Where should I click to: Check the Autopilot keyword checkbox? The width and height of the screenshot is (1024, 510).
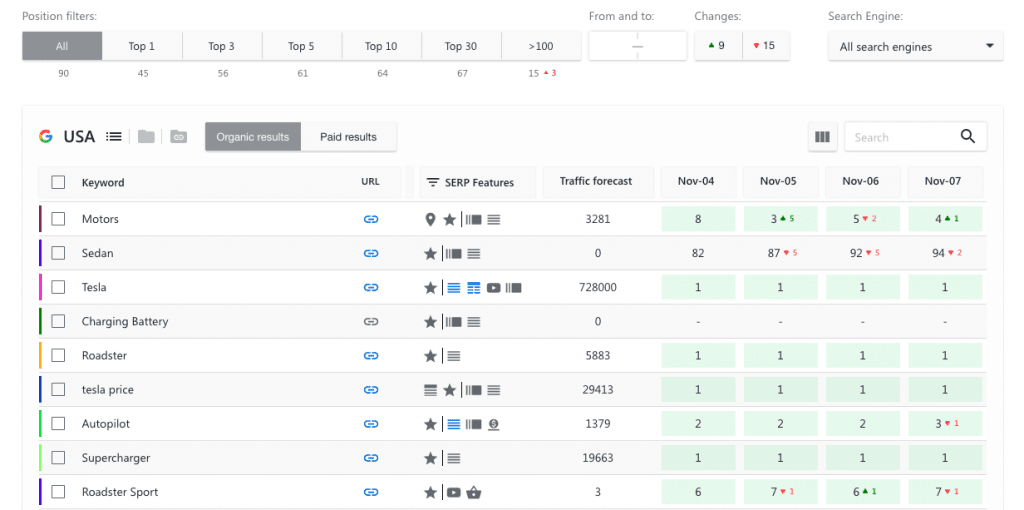tap(58, 424)
